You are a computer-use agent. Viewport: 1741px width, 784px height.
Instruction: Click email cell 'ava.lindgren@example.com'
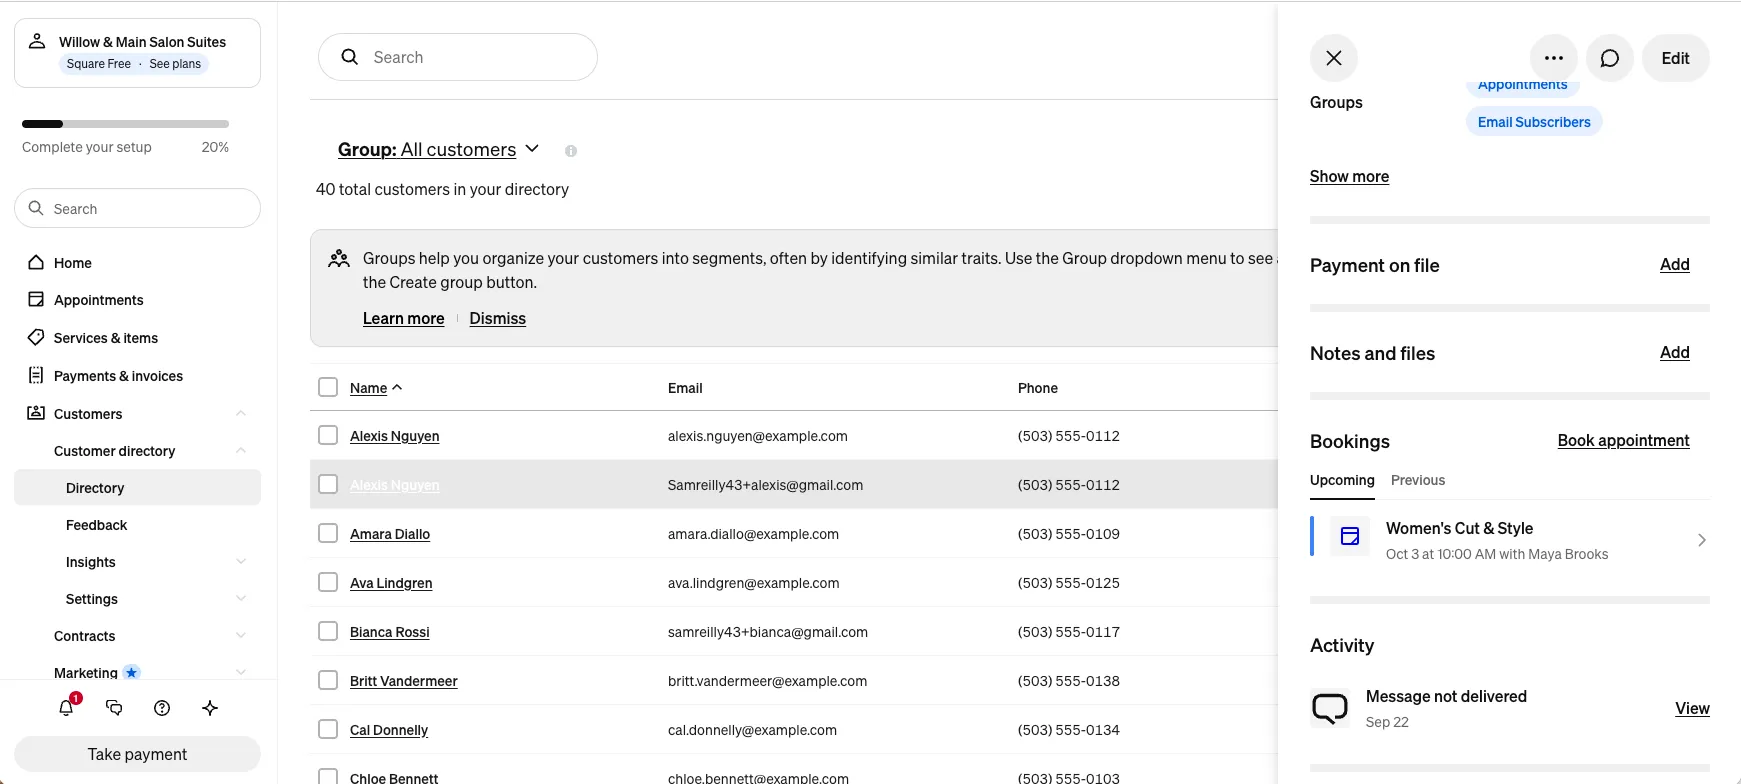click(x=753, y=583)
